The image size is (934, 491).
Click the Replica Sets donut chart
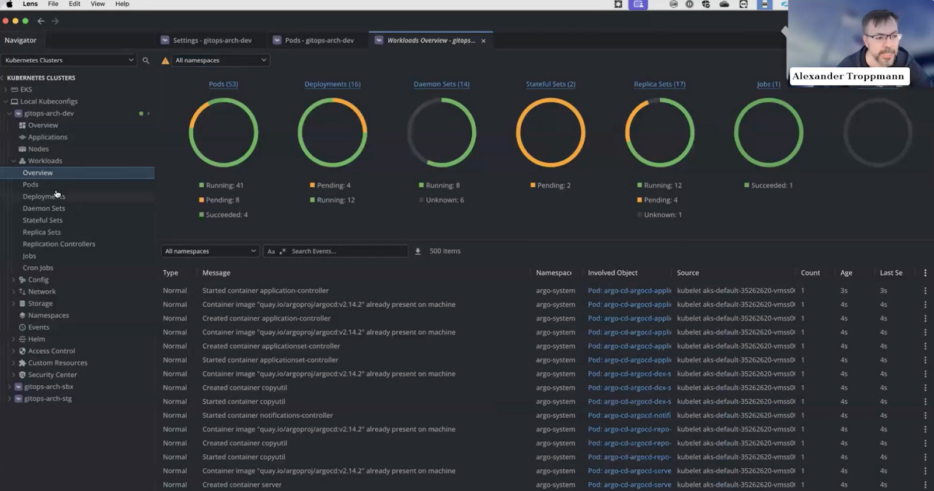pyautogui.click(x=659, y=132)
